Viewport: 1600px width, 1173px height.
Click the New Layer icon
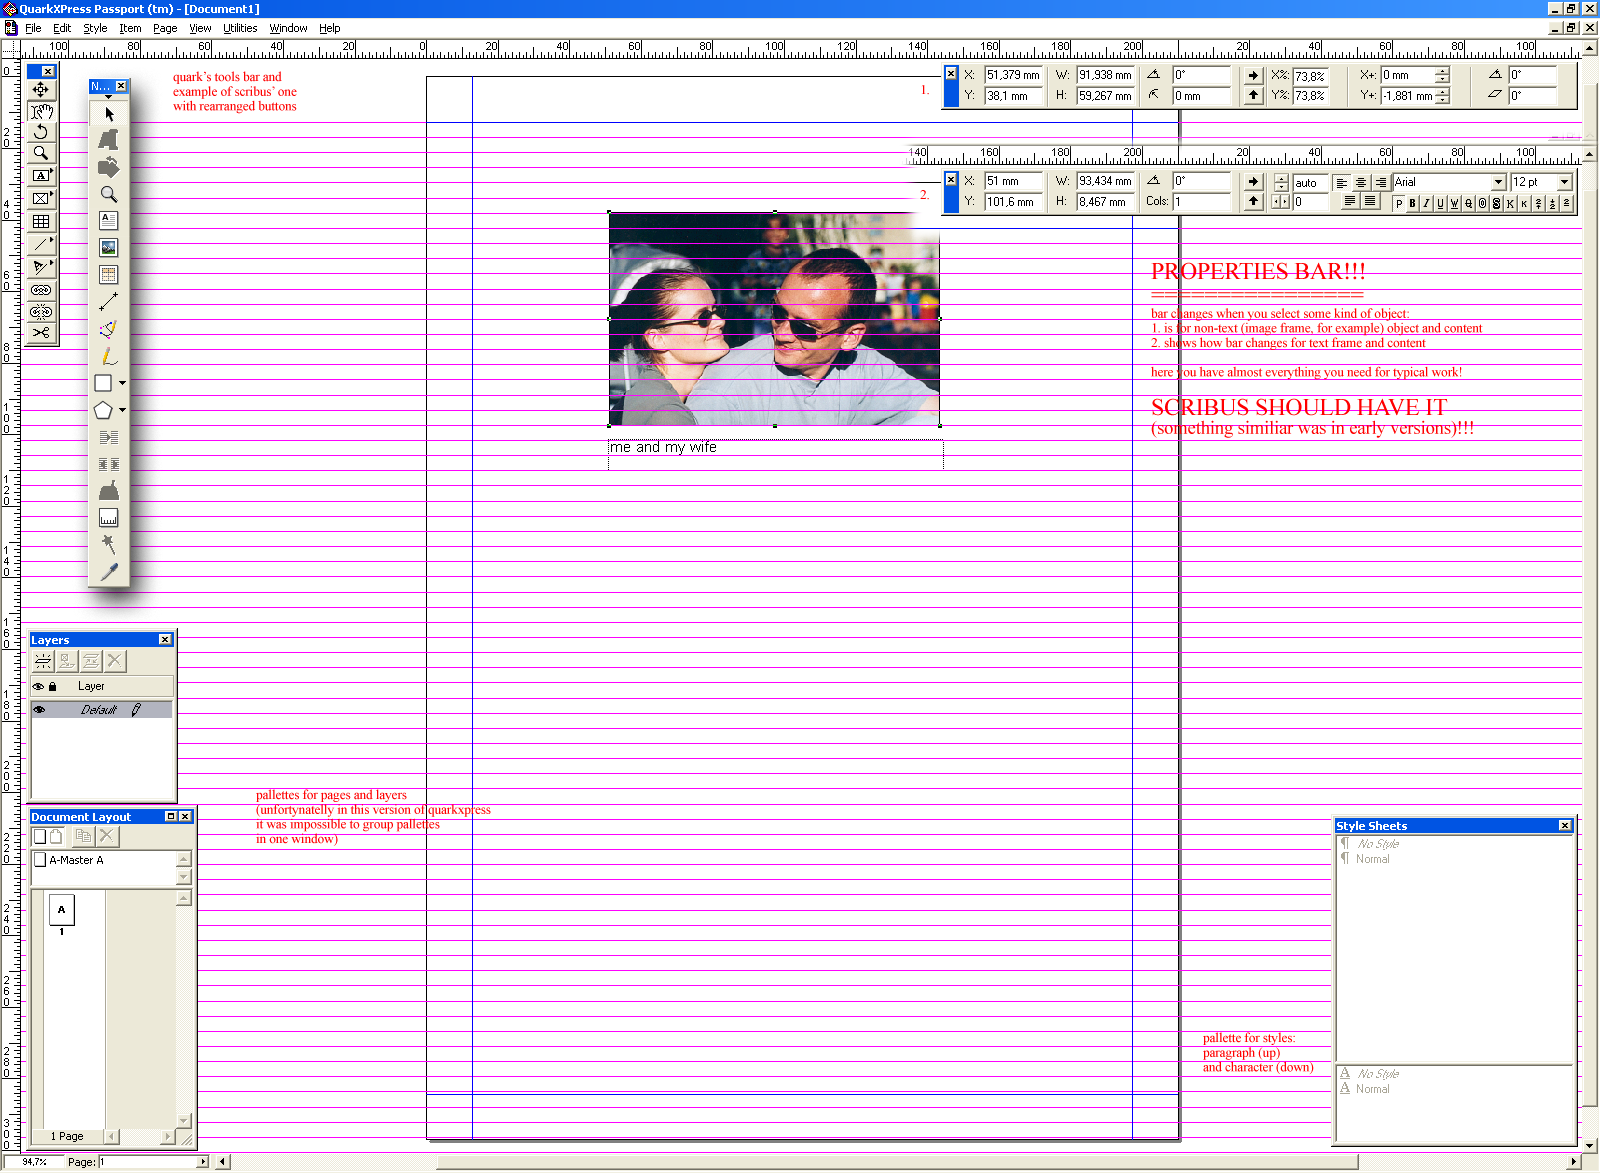[x=43, y=661]
